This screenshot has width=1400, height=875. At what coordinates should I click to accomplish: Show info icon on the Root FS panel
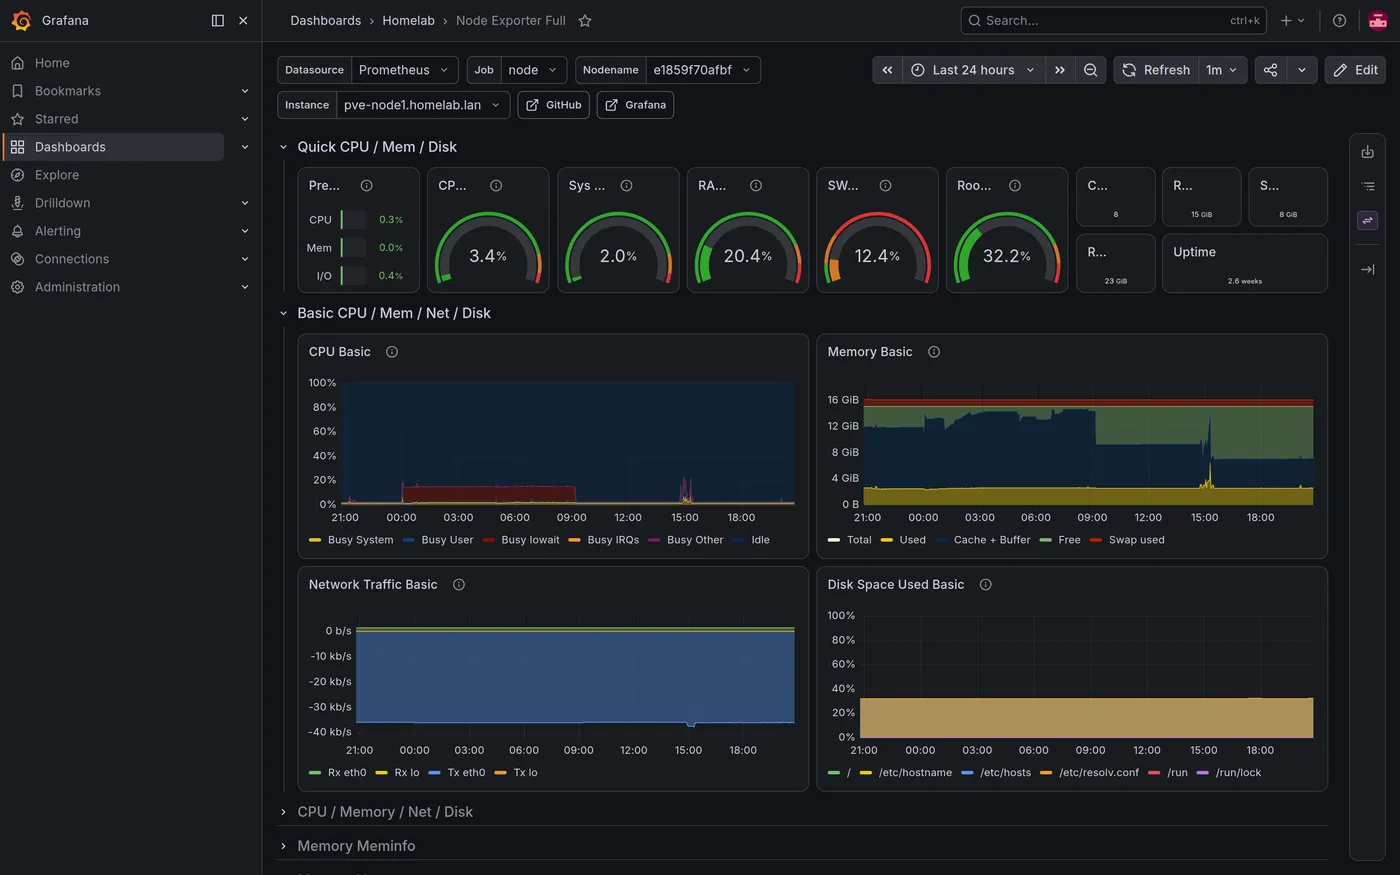click(x=1015, y=186)
